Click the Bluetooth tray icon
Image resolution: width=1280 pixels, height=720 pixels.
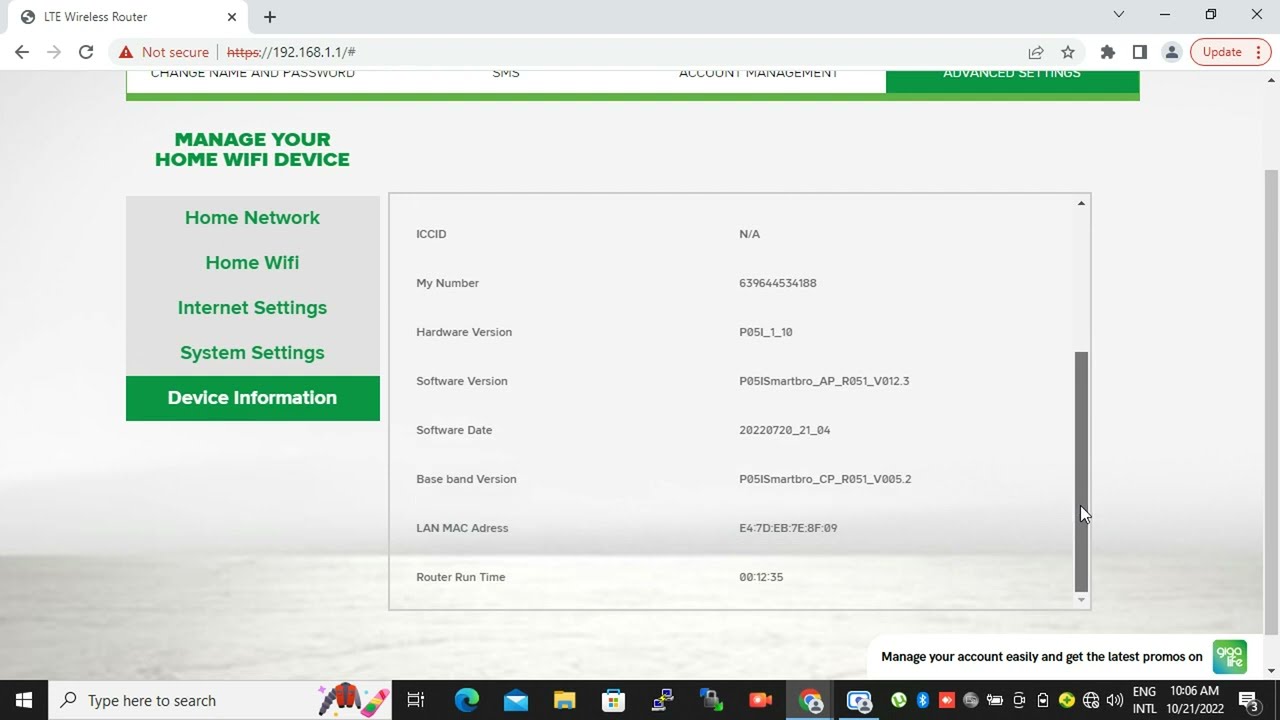pos(923,700)
